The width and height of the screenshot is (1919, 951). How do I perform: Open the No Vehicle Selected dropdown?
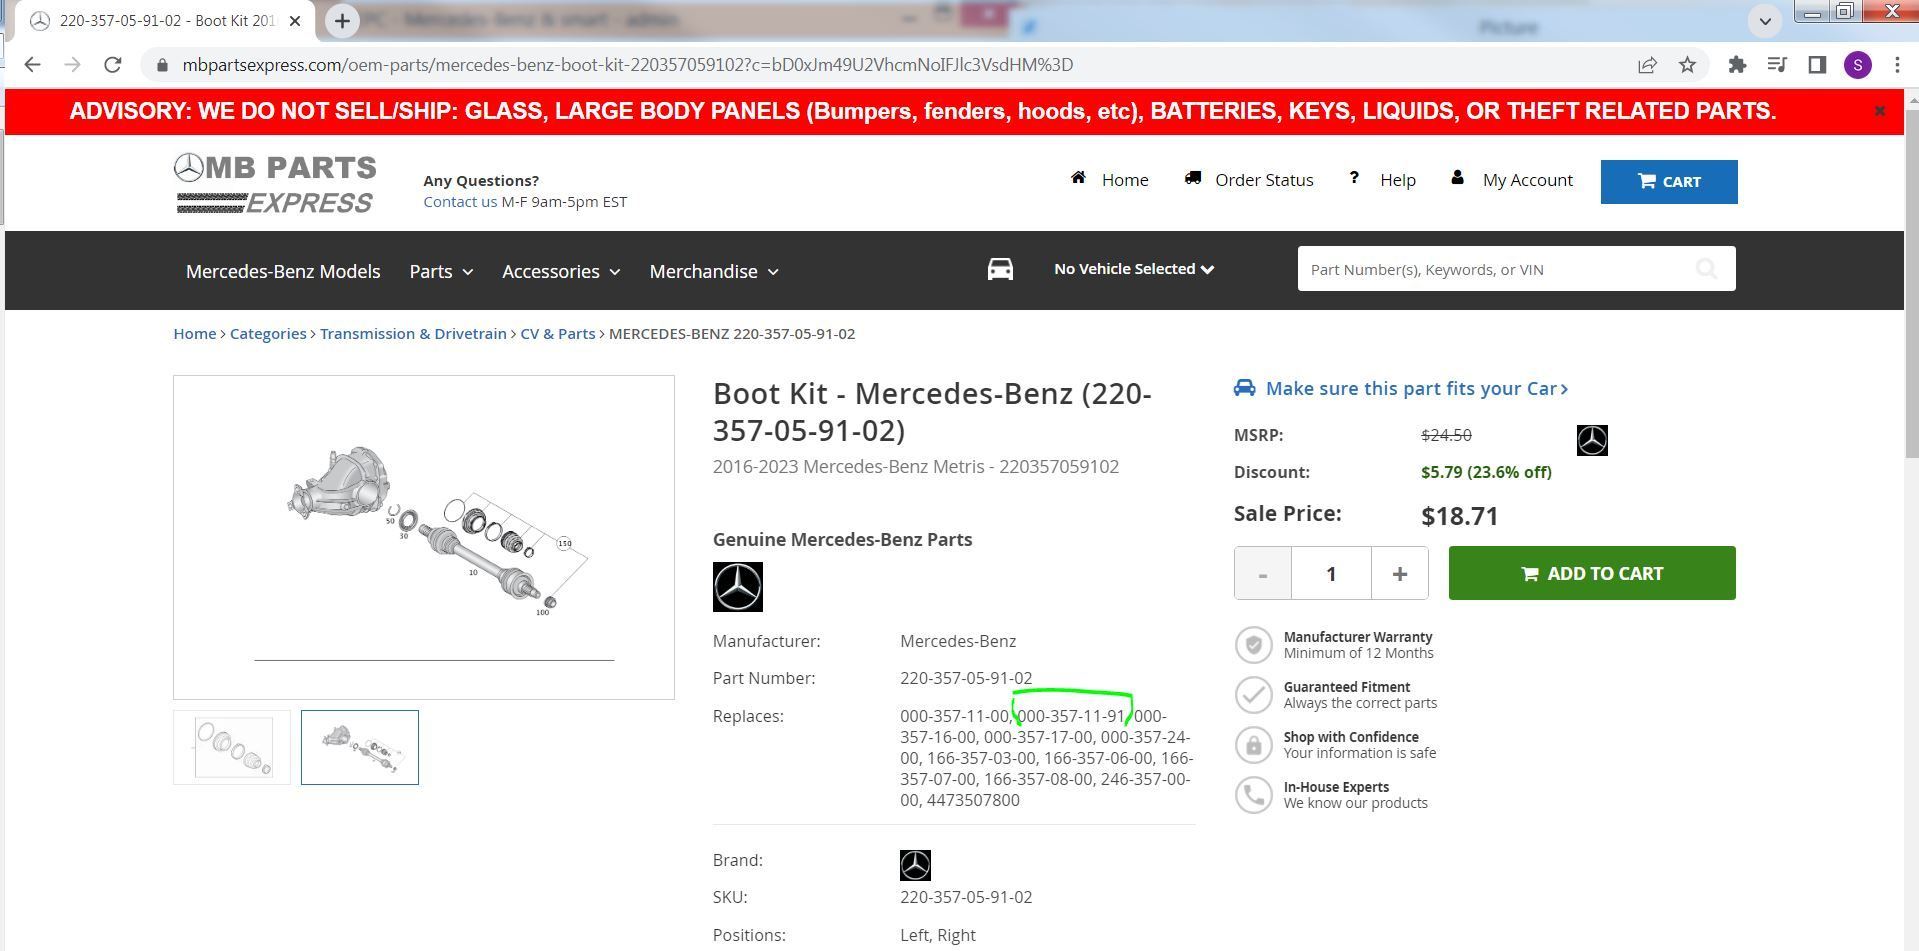pyautogui.click(x=1133, y=269)
